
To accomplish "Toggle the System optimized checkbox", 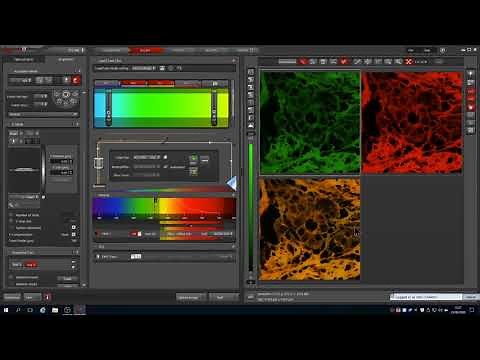I will pyautogui.click(x=74, y=227).
